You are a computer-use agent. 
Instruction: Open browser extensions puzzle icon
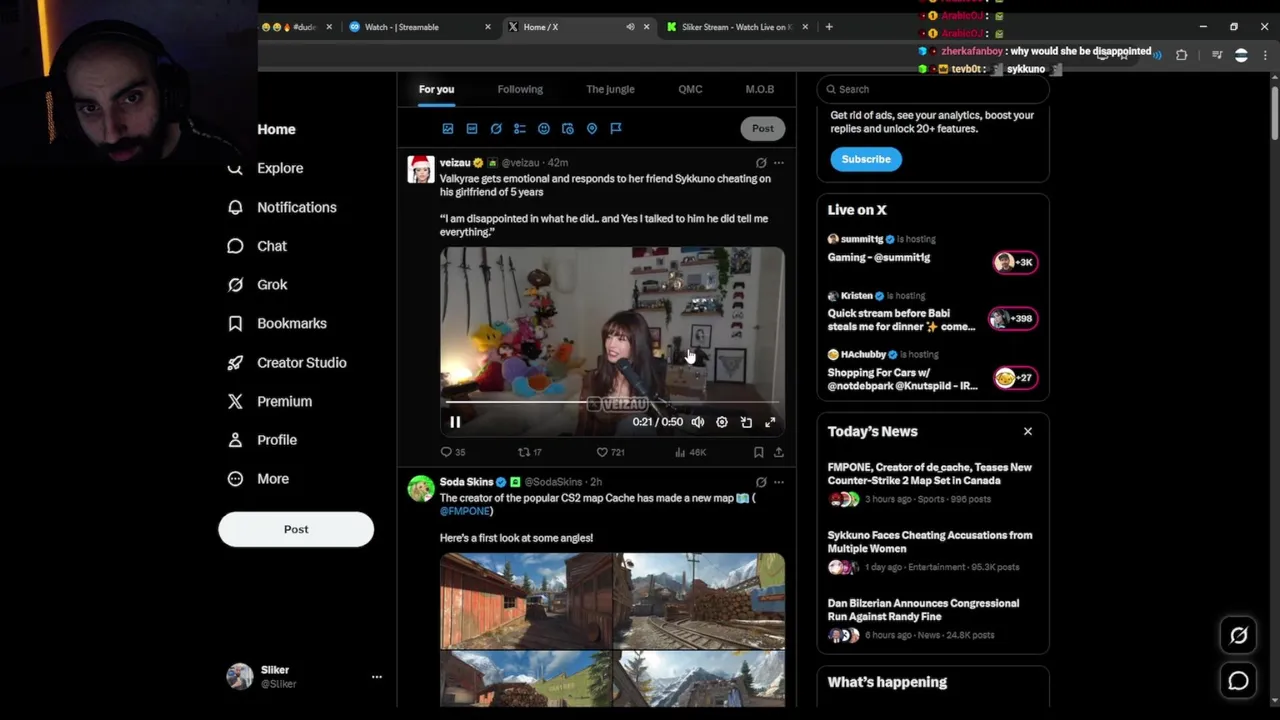(x=1181, y=55)
